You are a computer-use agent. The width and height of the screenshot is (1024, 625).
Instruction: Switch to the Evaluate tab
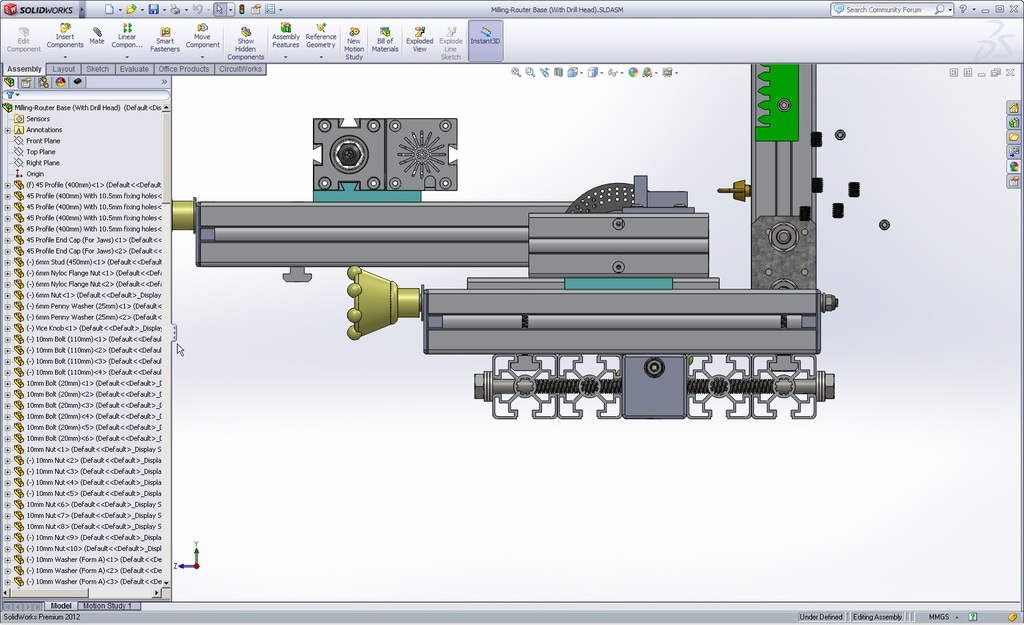coord(134,69)
